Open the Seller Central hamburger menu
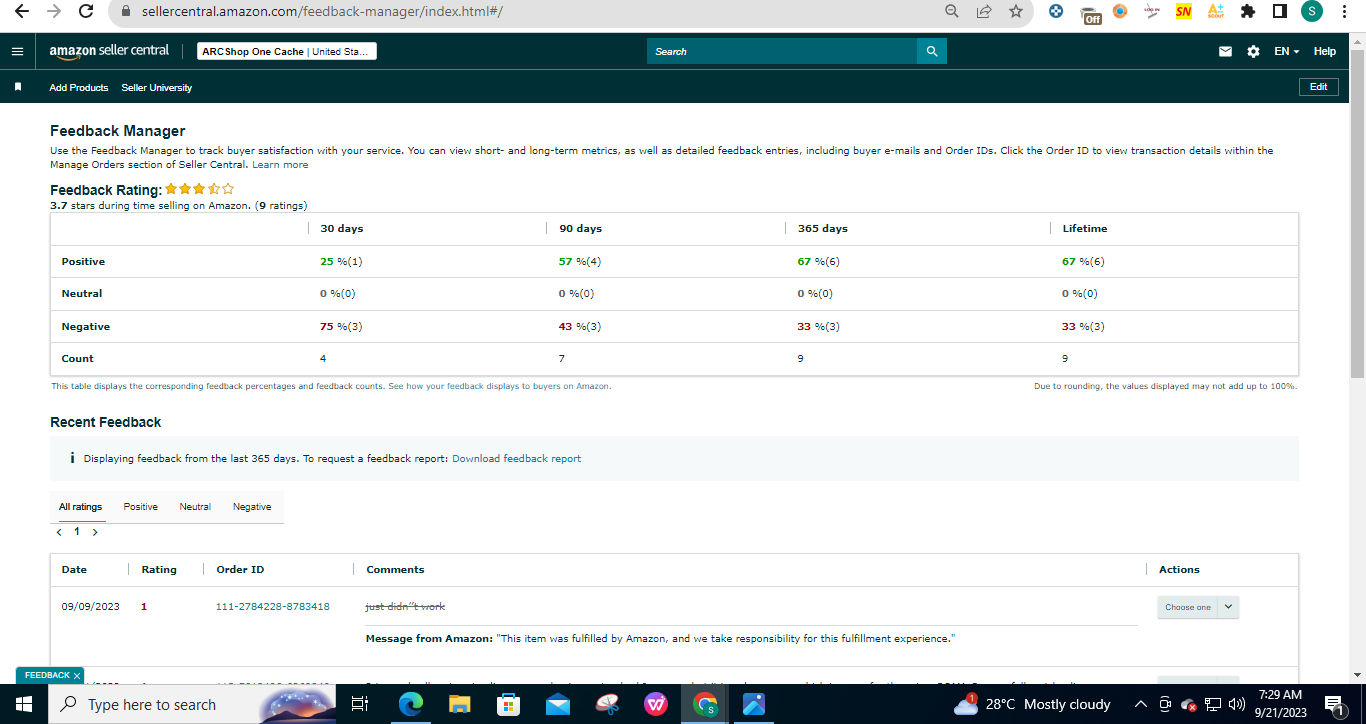Image resolution: width=1366 pixels, height=724 pixels. [17, 51]
